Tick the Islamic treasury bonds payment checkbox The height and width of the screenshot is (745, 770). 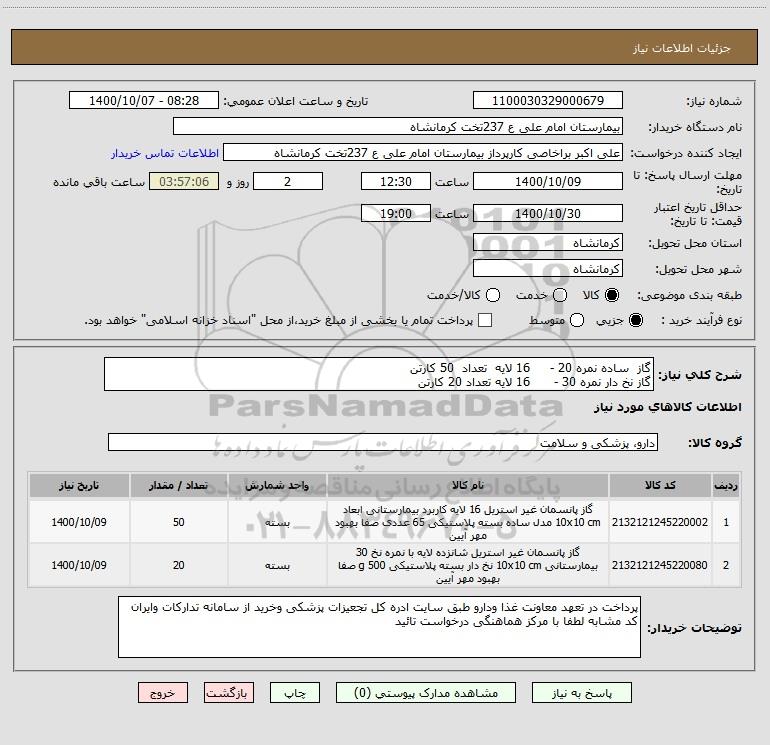pos(485,320)
